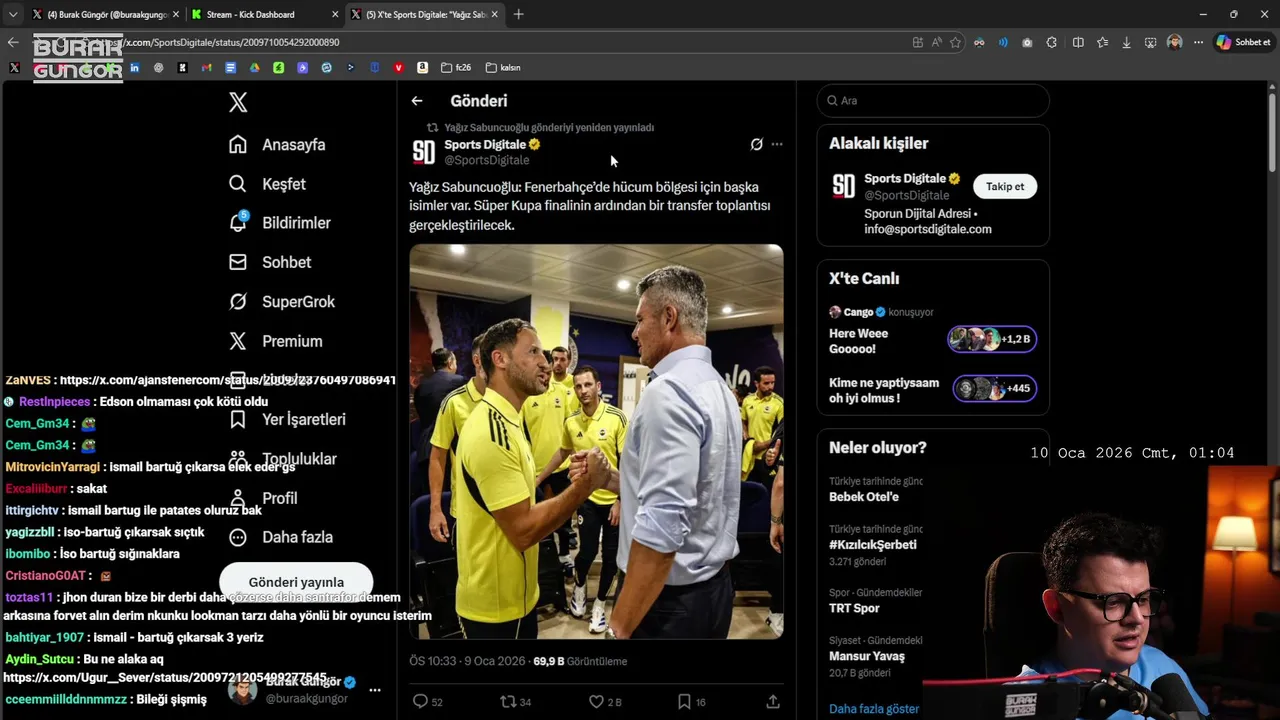
Task: Switch to the Stream - Kick Dashboard tab
Action: [250, 15]
